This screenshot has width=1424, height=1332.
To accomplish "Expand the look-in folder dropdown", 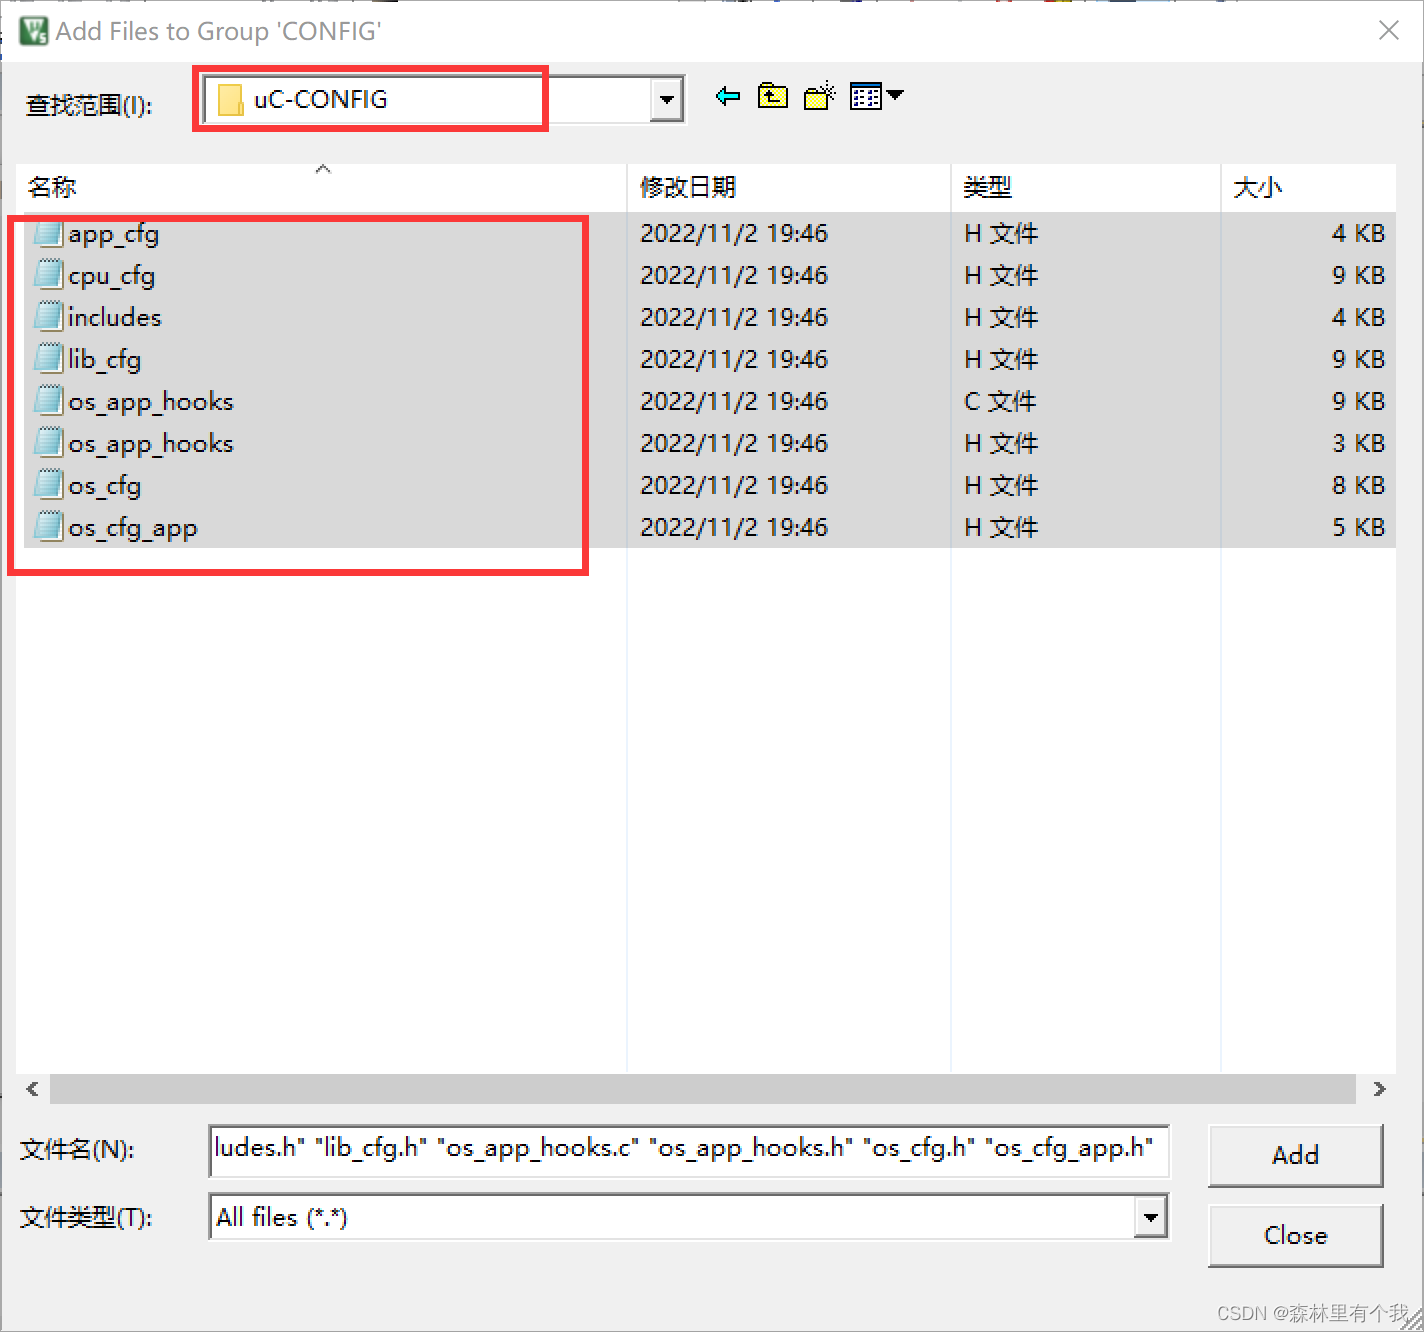I will (x=666, y=99).
